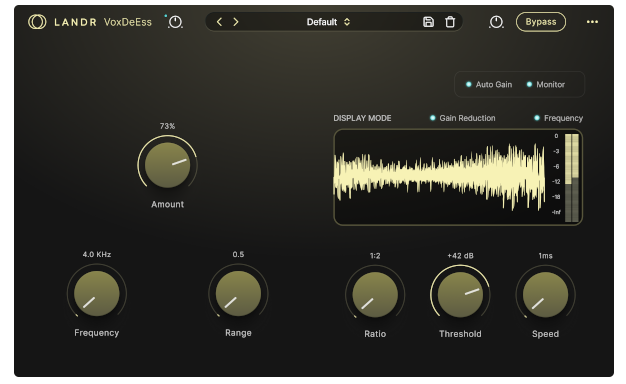Image resolution: width=626 pixels, height=384 pixels.
Task: Click the 1ms speed value
Action: pyautogui.click(x=545, y=256)
